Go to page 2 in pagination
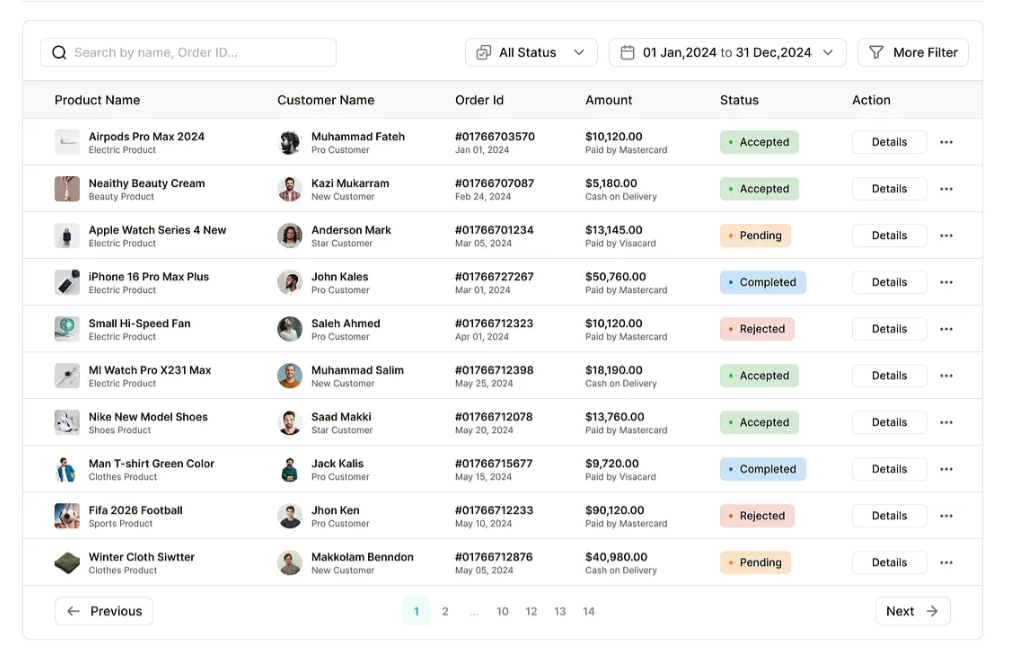The height and width of the screenshot is (663, 1015). pos(445,611)
